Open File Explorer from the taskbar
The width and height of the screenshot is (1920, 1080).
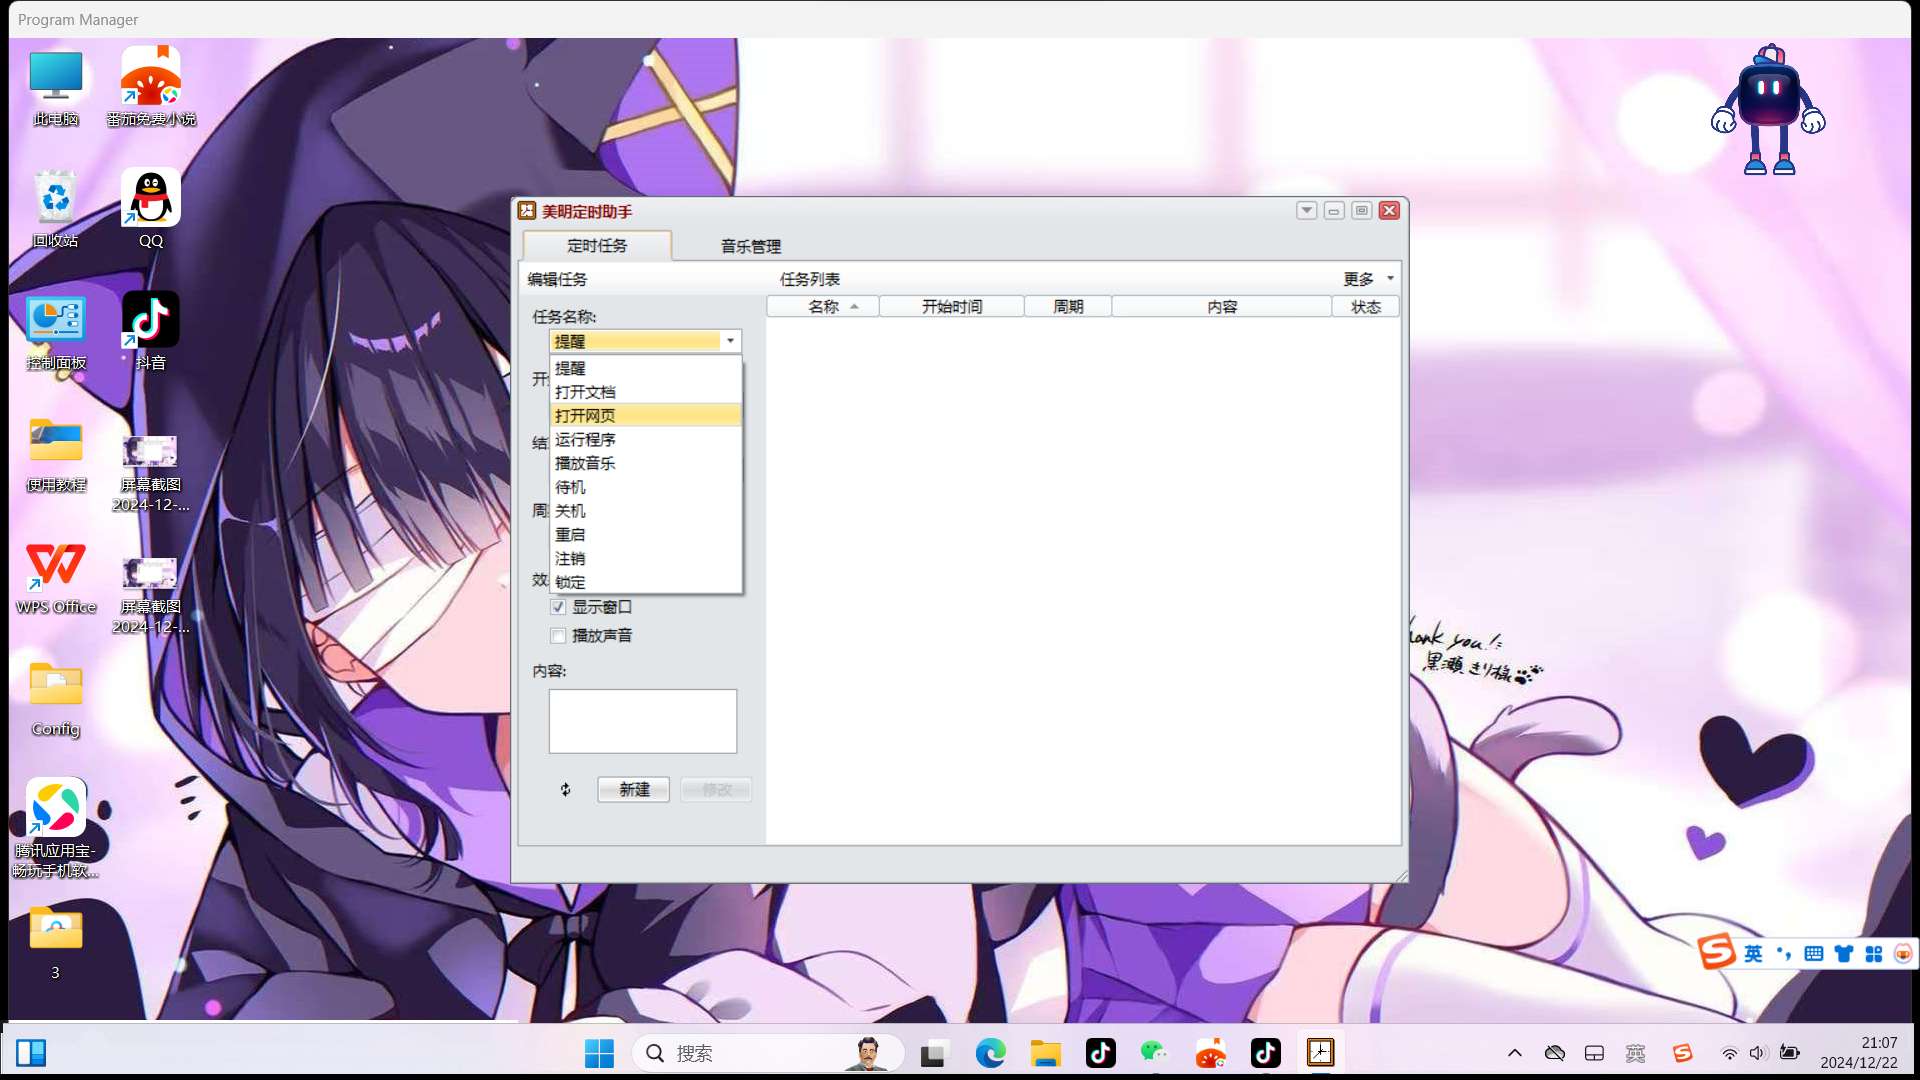tap(1046, 1053)
